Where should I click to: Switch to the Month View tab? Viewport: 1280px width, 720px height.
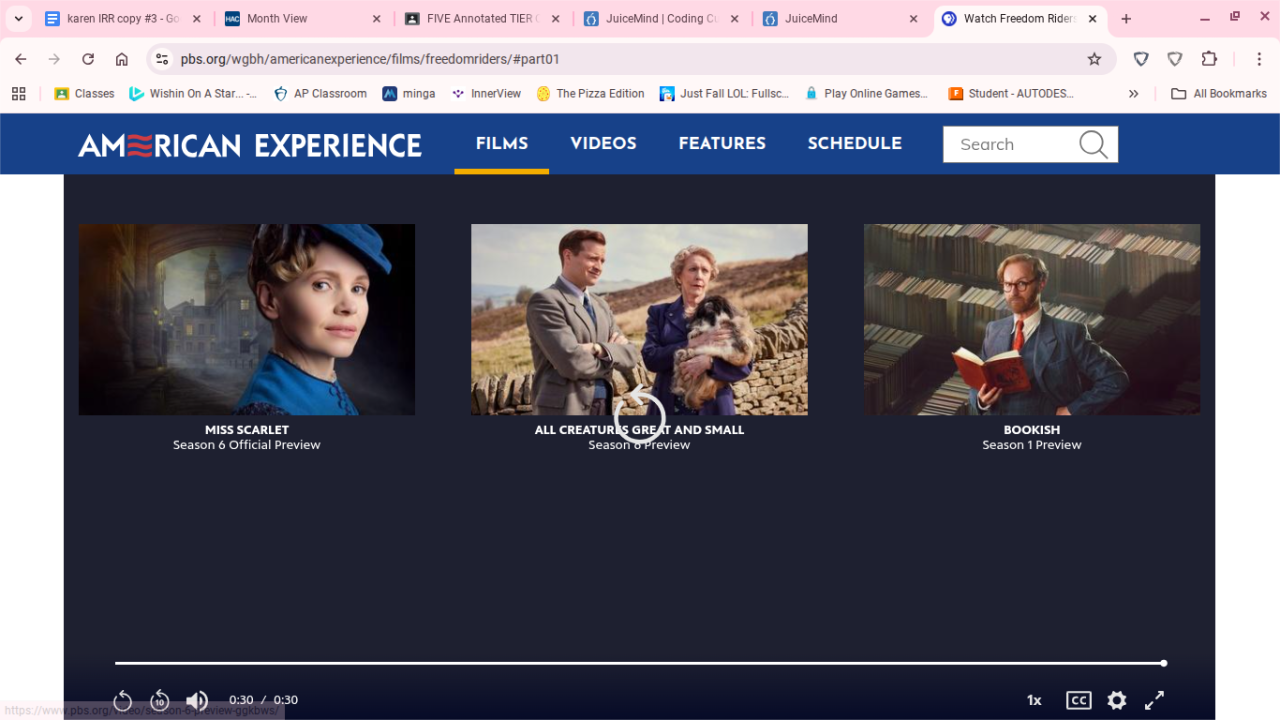click(x=302, y=19)
